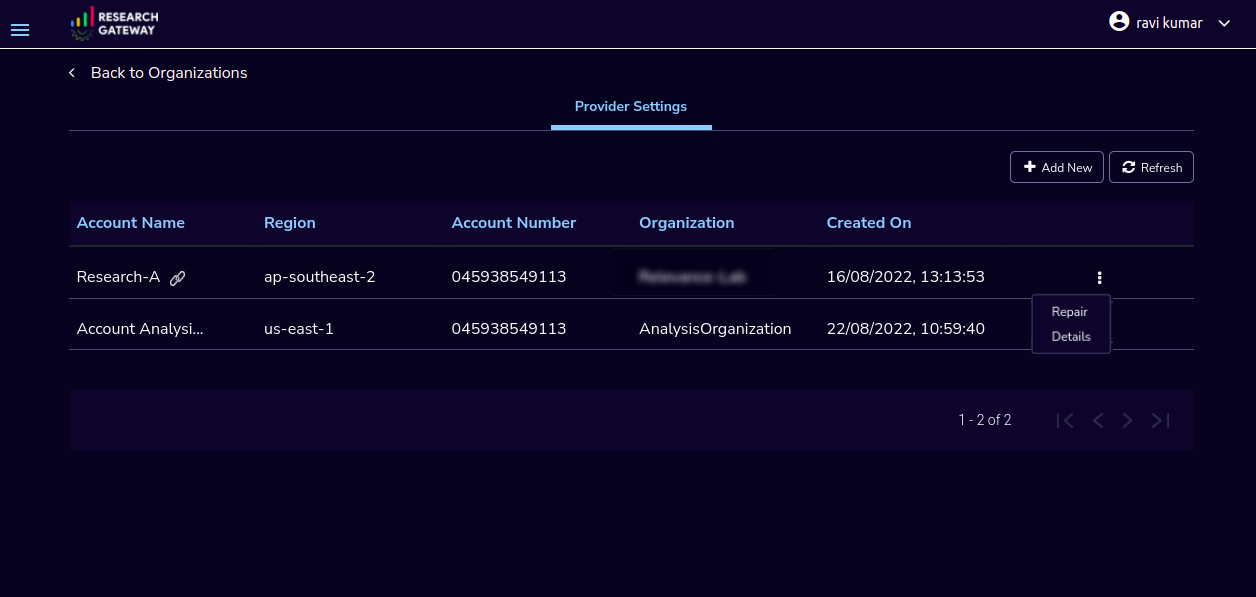Click the 22/08/2022, 10:59:40 date cell

tap(906, 329)
